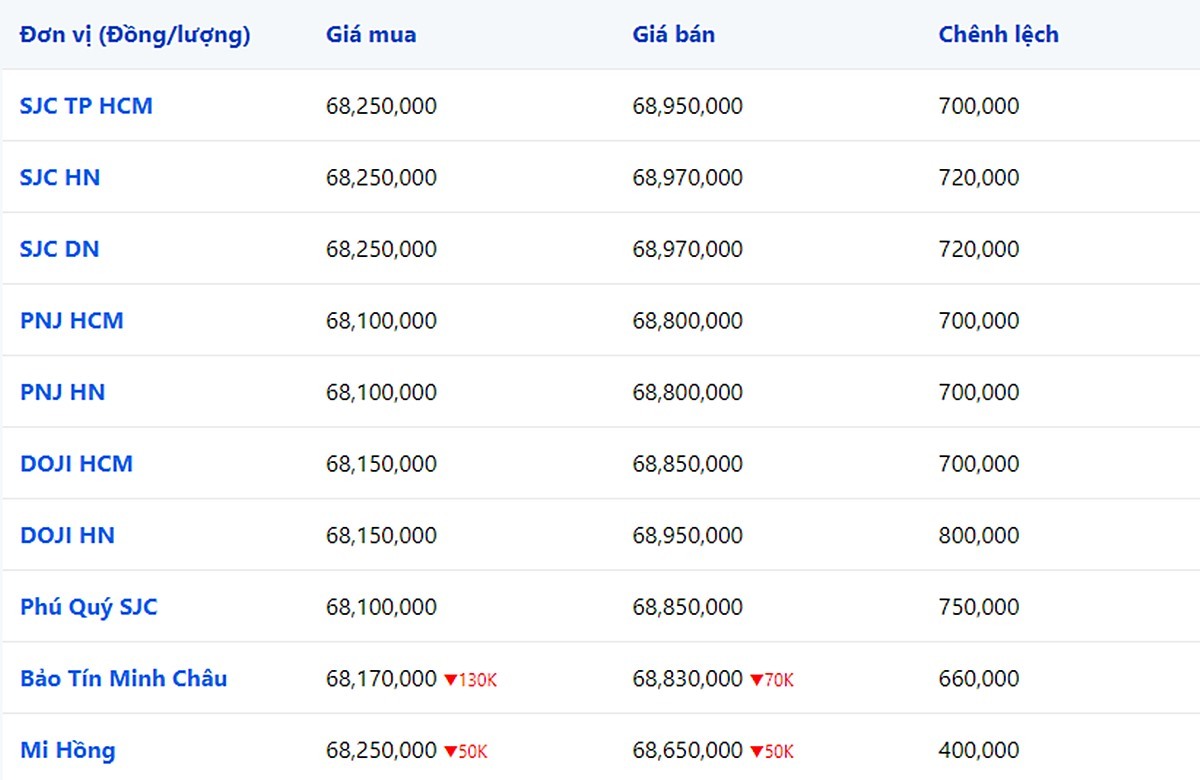Click the Giá mua column header
The height and width of the screenshot is (780, 1200).
pyautogui.click(x=371, y=34)
